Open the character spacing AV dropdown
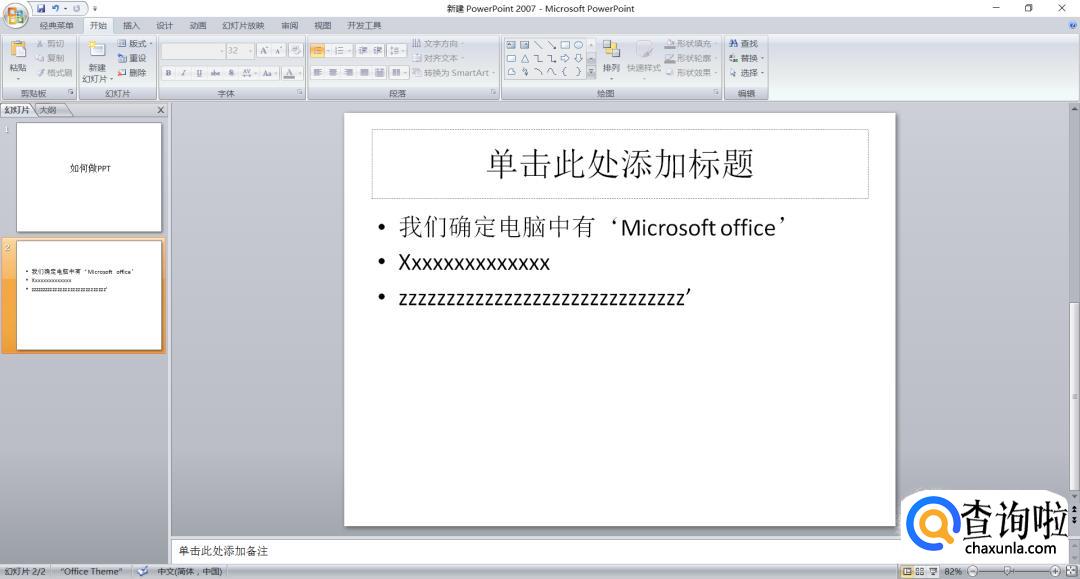The image size is (1080, 579). coord(249,72)
